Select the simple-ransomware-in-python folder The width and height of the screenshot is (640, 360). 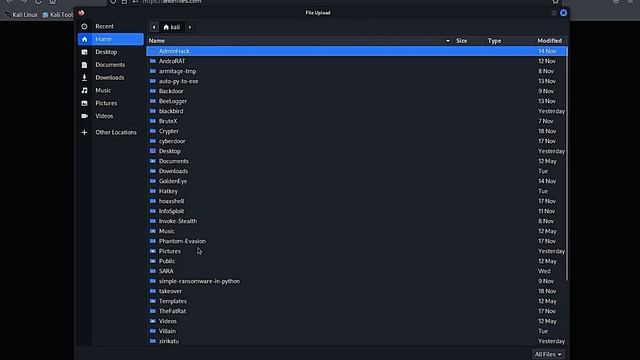click(x=357, y=281)
